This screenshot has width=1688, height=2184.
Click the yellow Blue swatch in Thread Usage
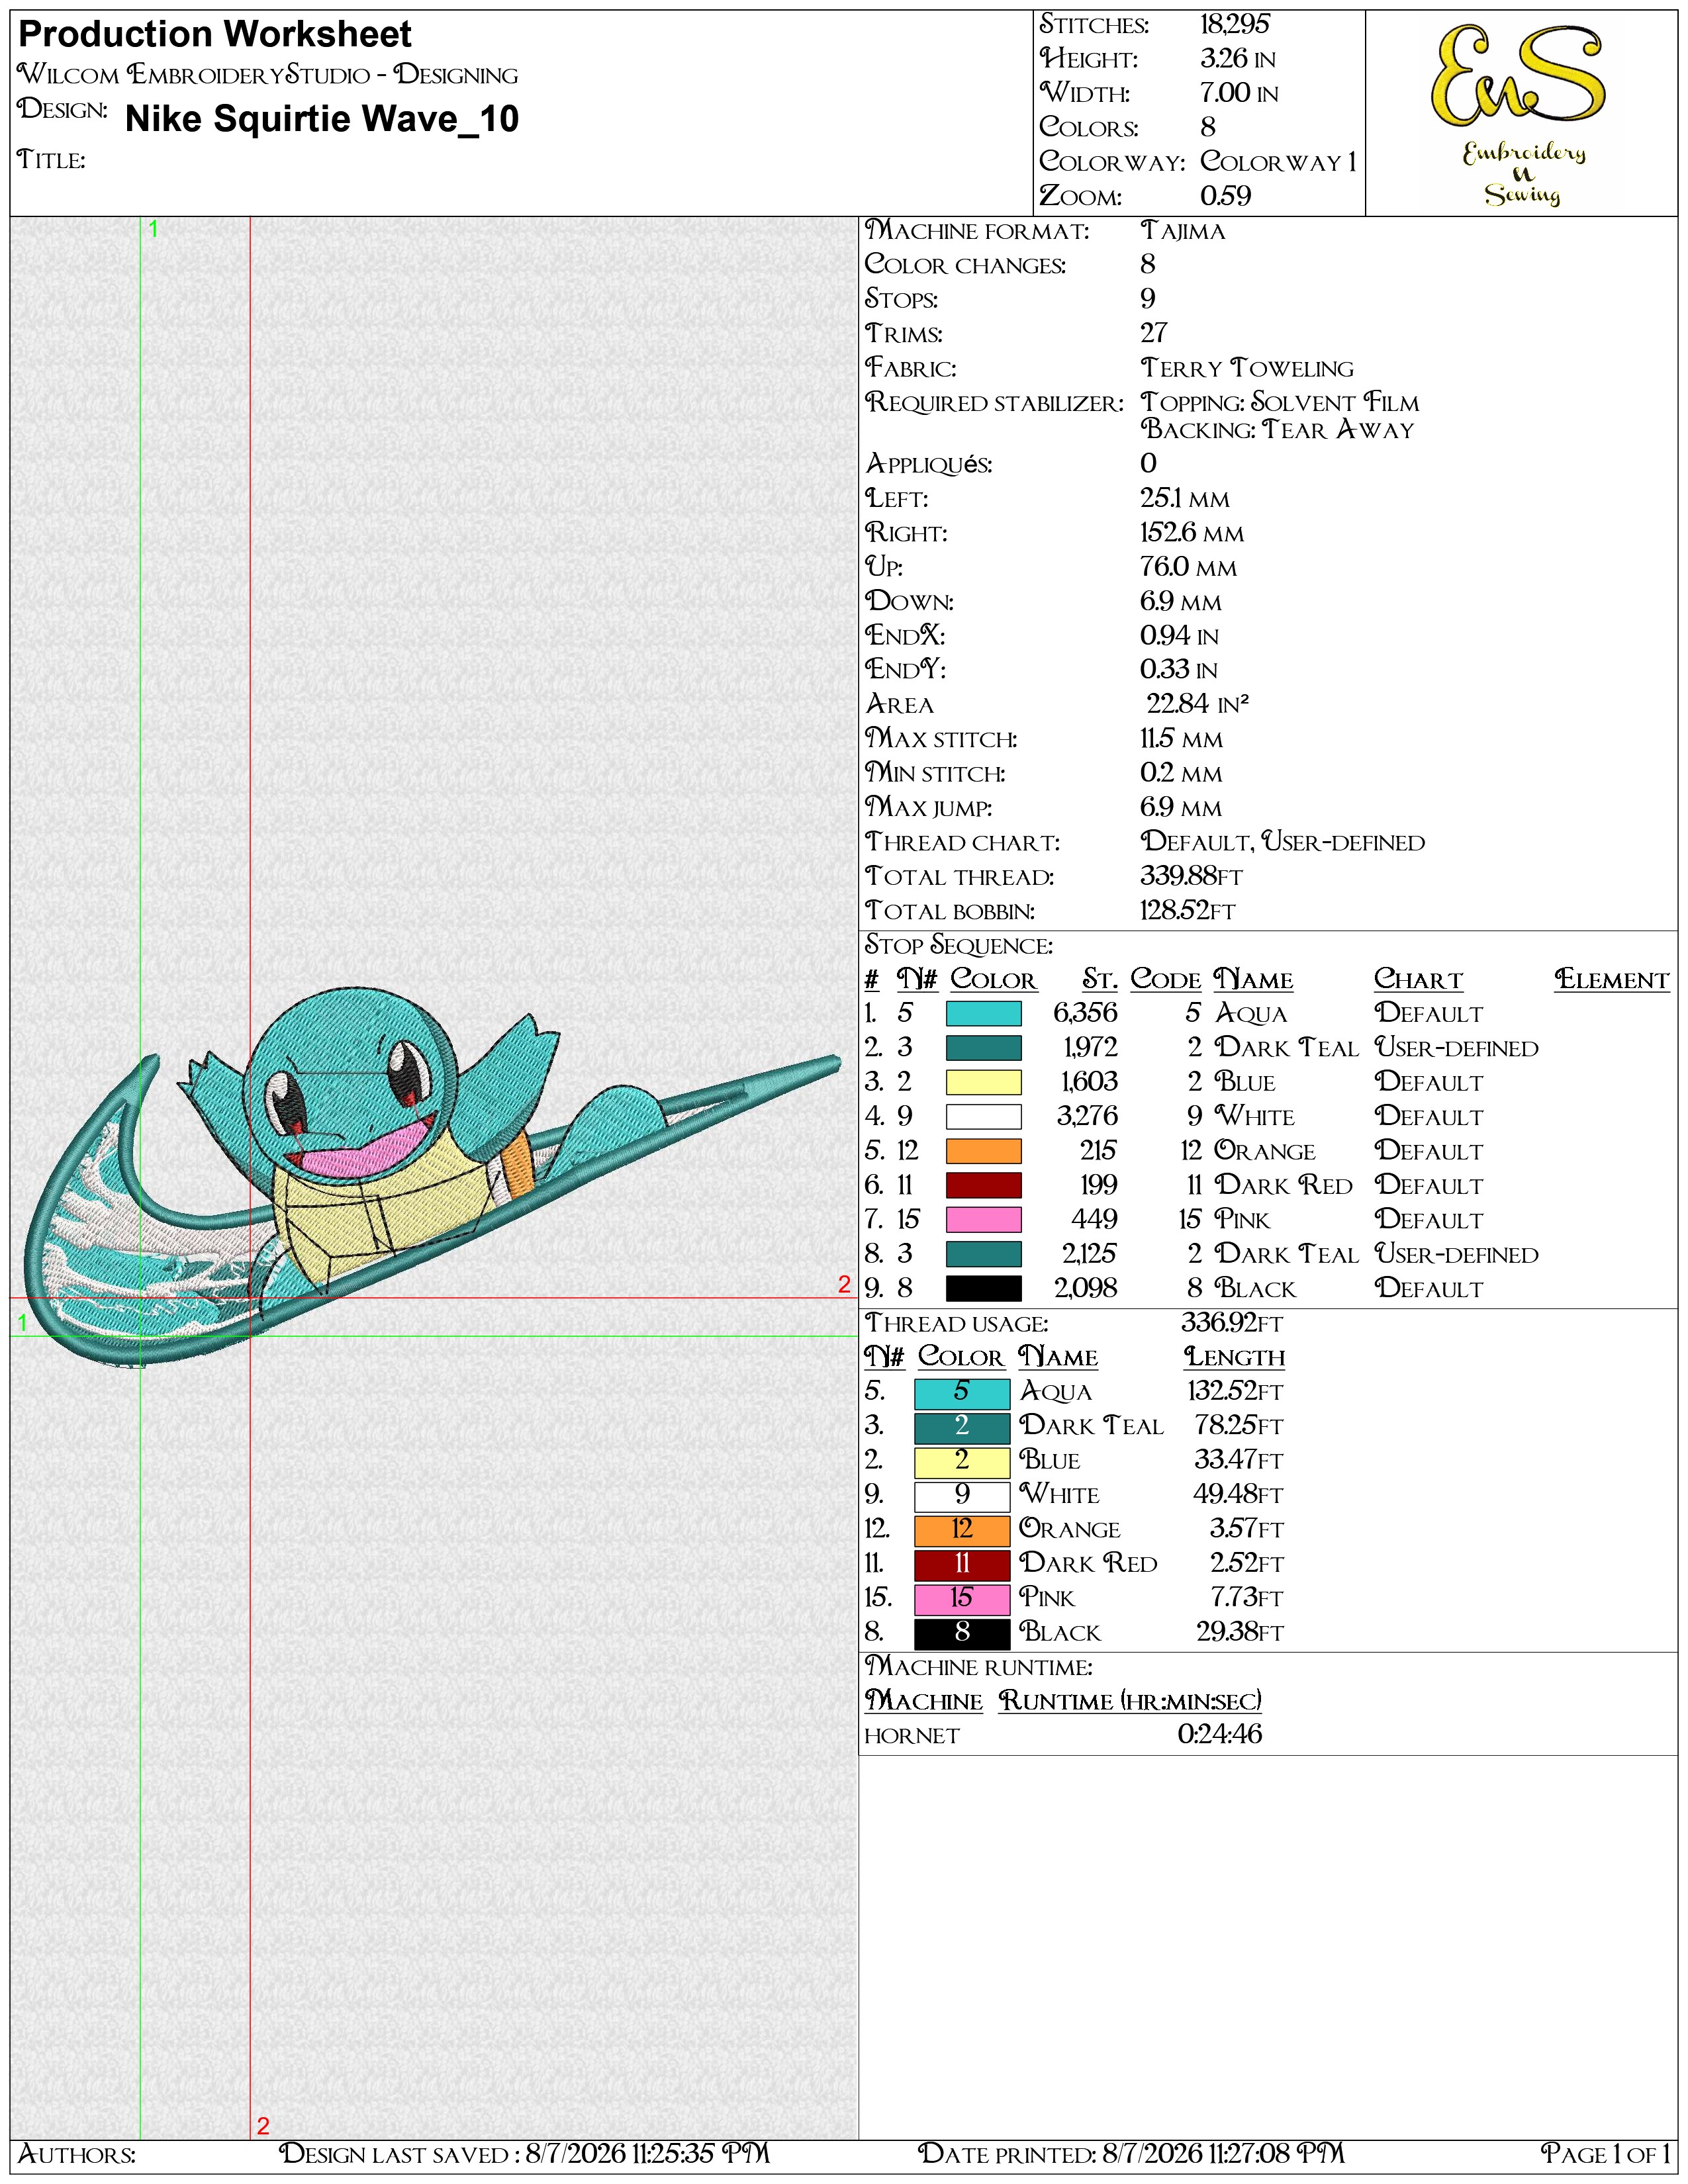[x=962, y=1461]
